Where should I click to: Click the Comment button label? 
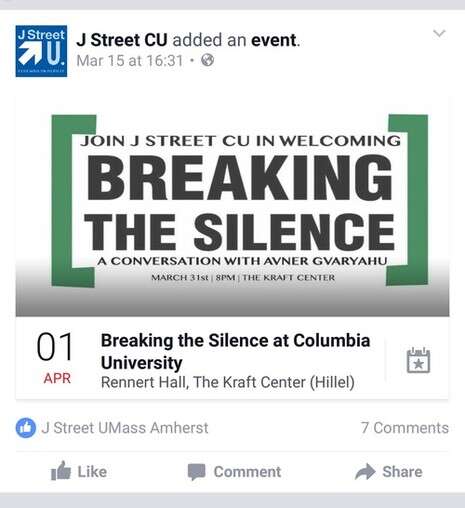click(247, 472)
